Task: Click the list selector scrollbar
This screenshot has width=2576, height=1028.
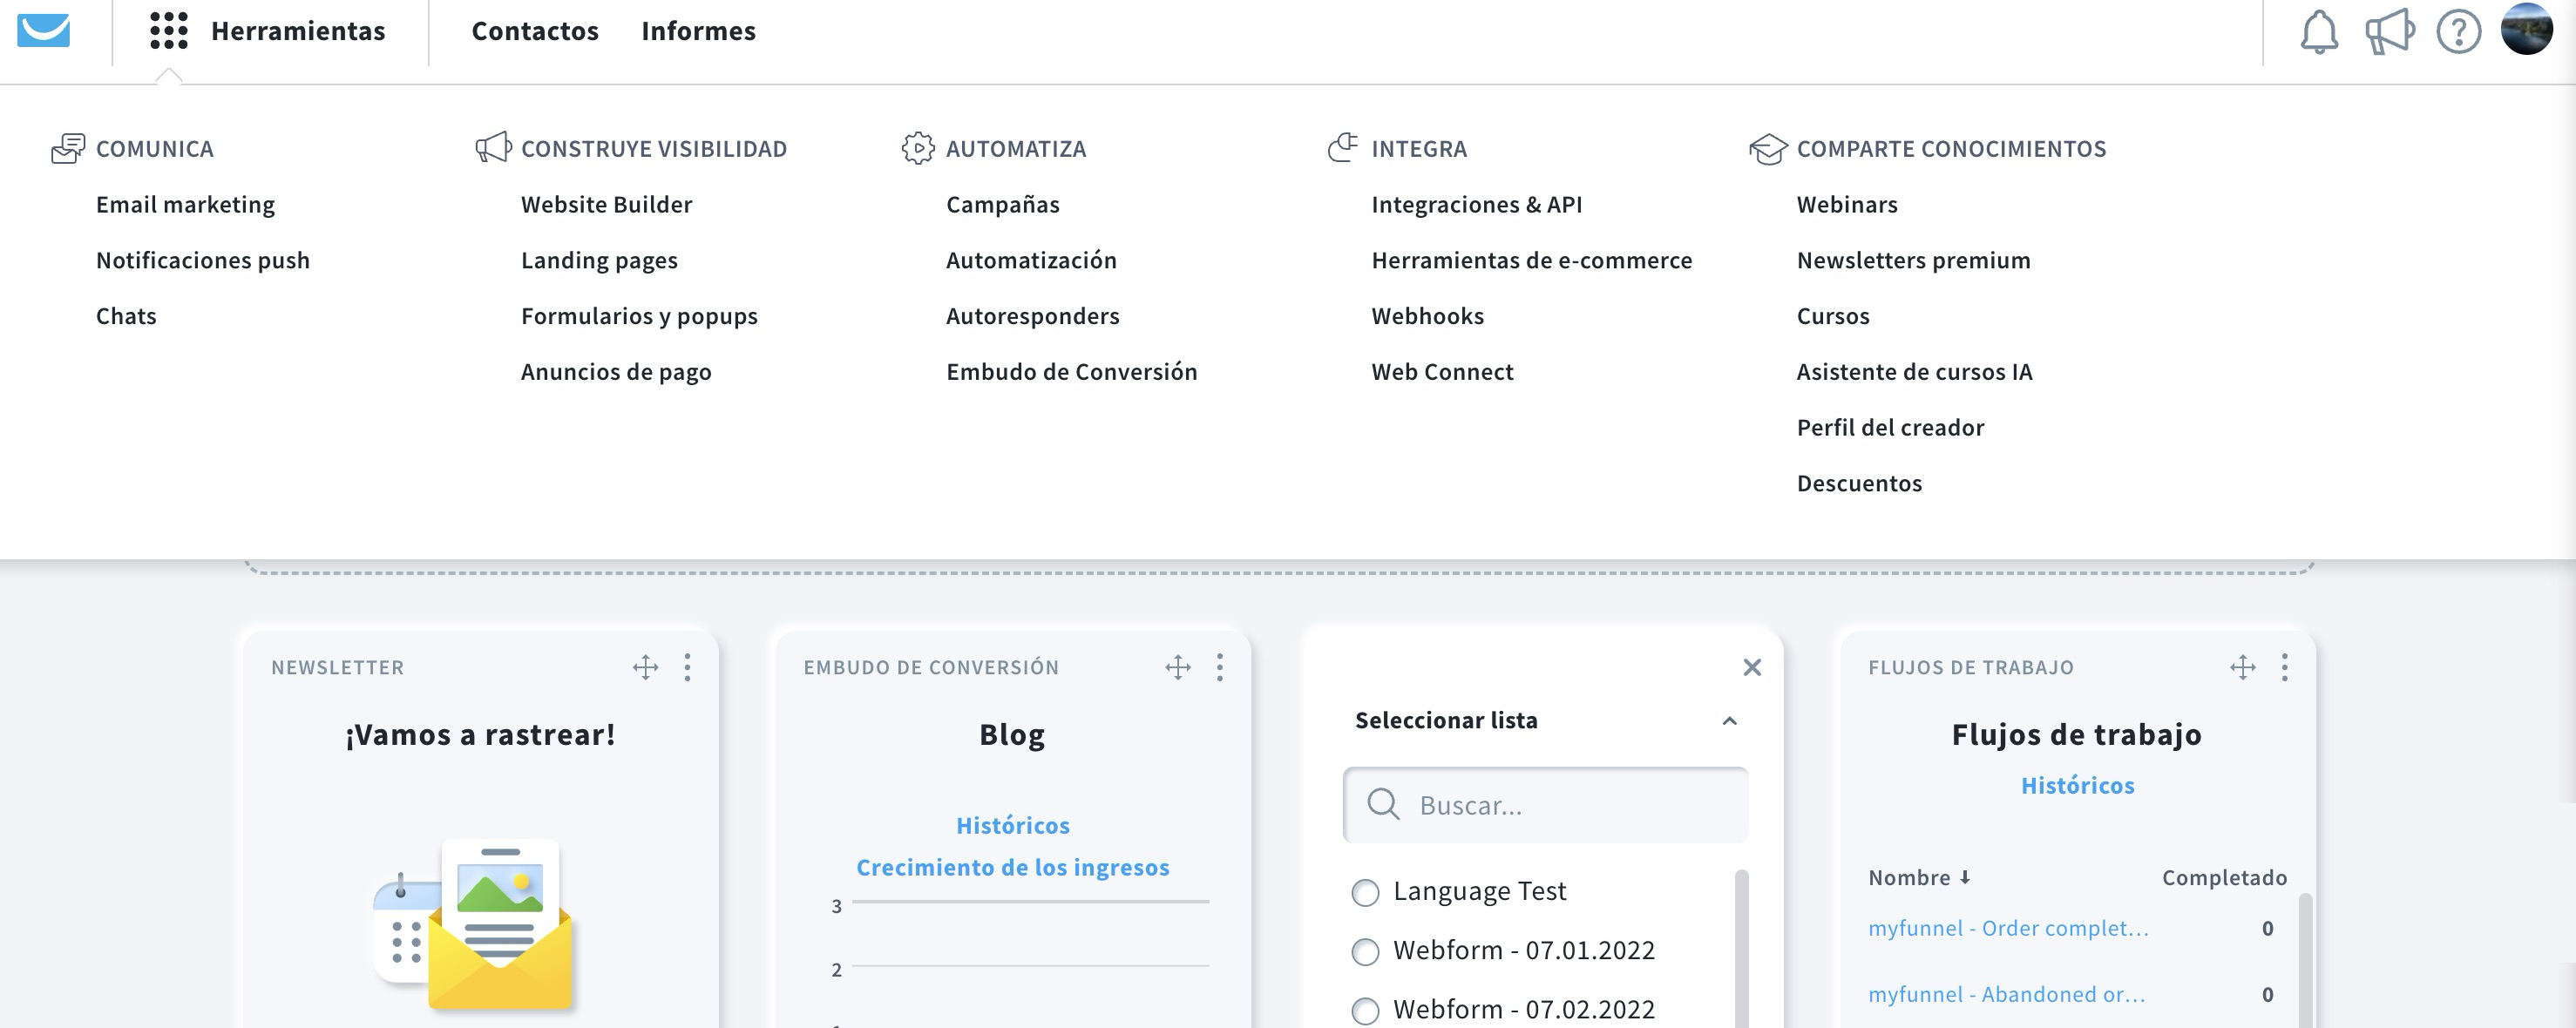Action: click(x=1741, y=948)
